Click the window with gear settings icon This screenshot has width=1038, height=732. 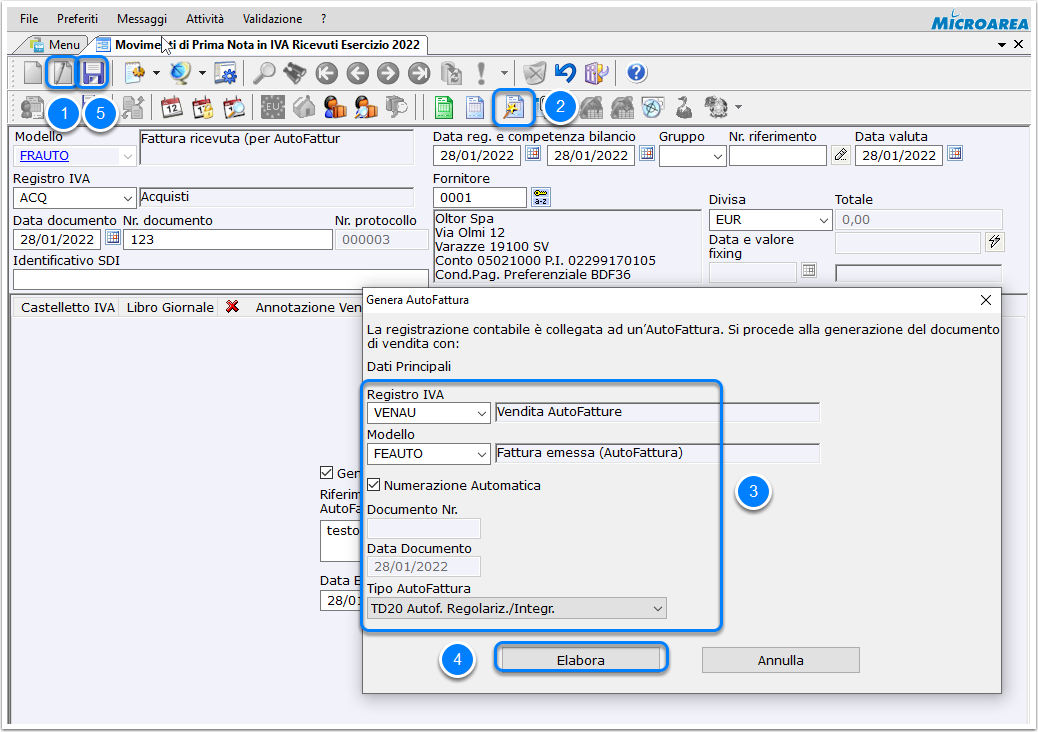[226, 73]
